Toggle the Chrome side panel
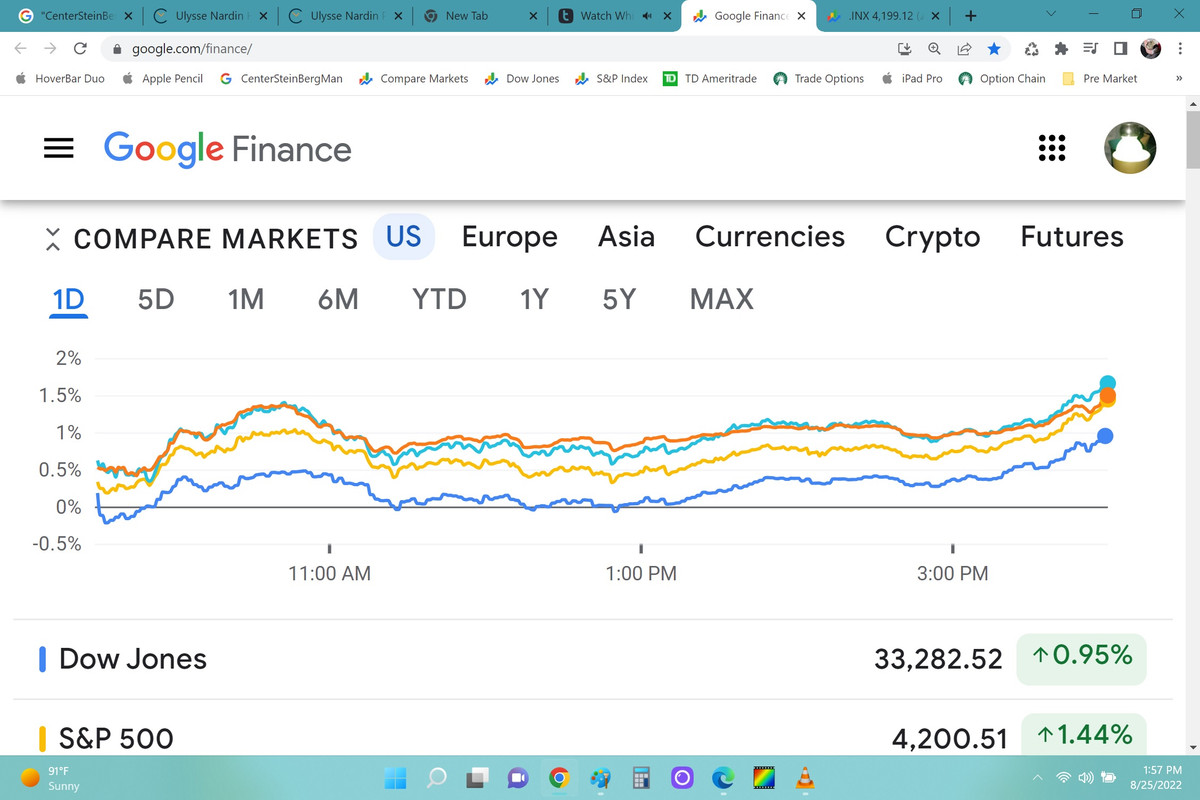 click(x=1121, y=48)
